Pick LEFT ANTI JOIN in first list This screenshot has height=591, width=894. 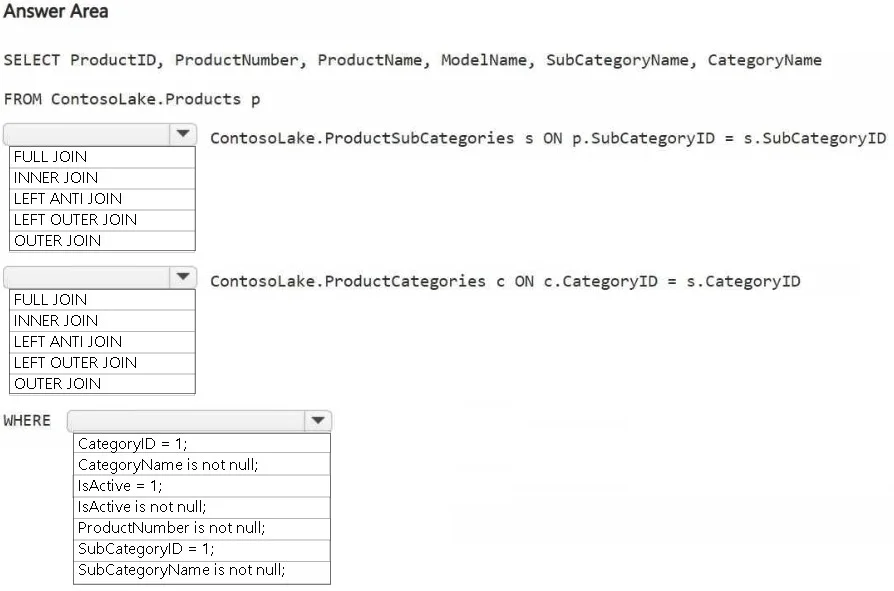click(x=103, y=199)
